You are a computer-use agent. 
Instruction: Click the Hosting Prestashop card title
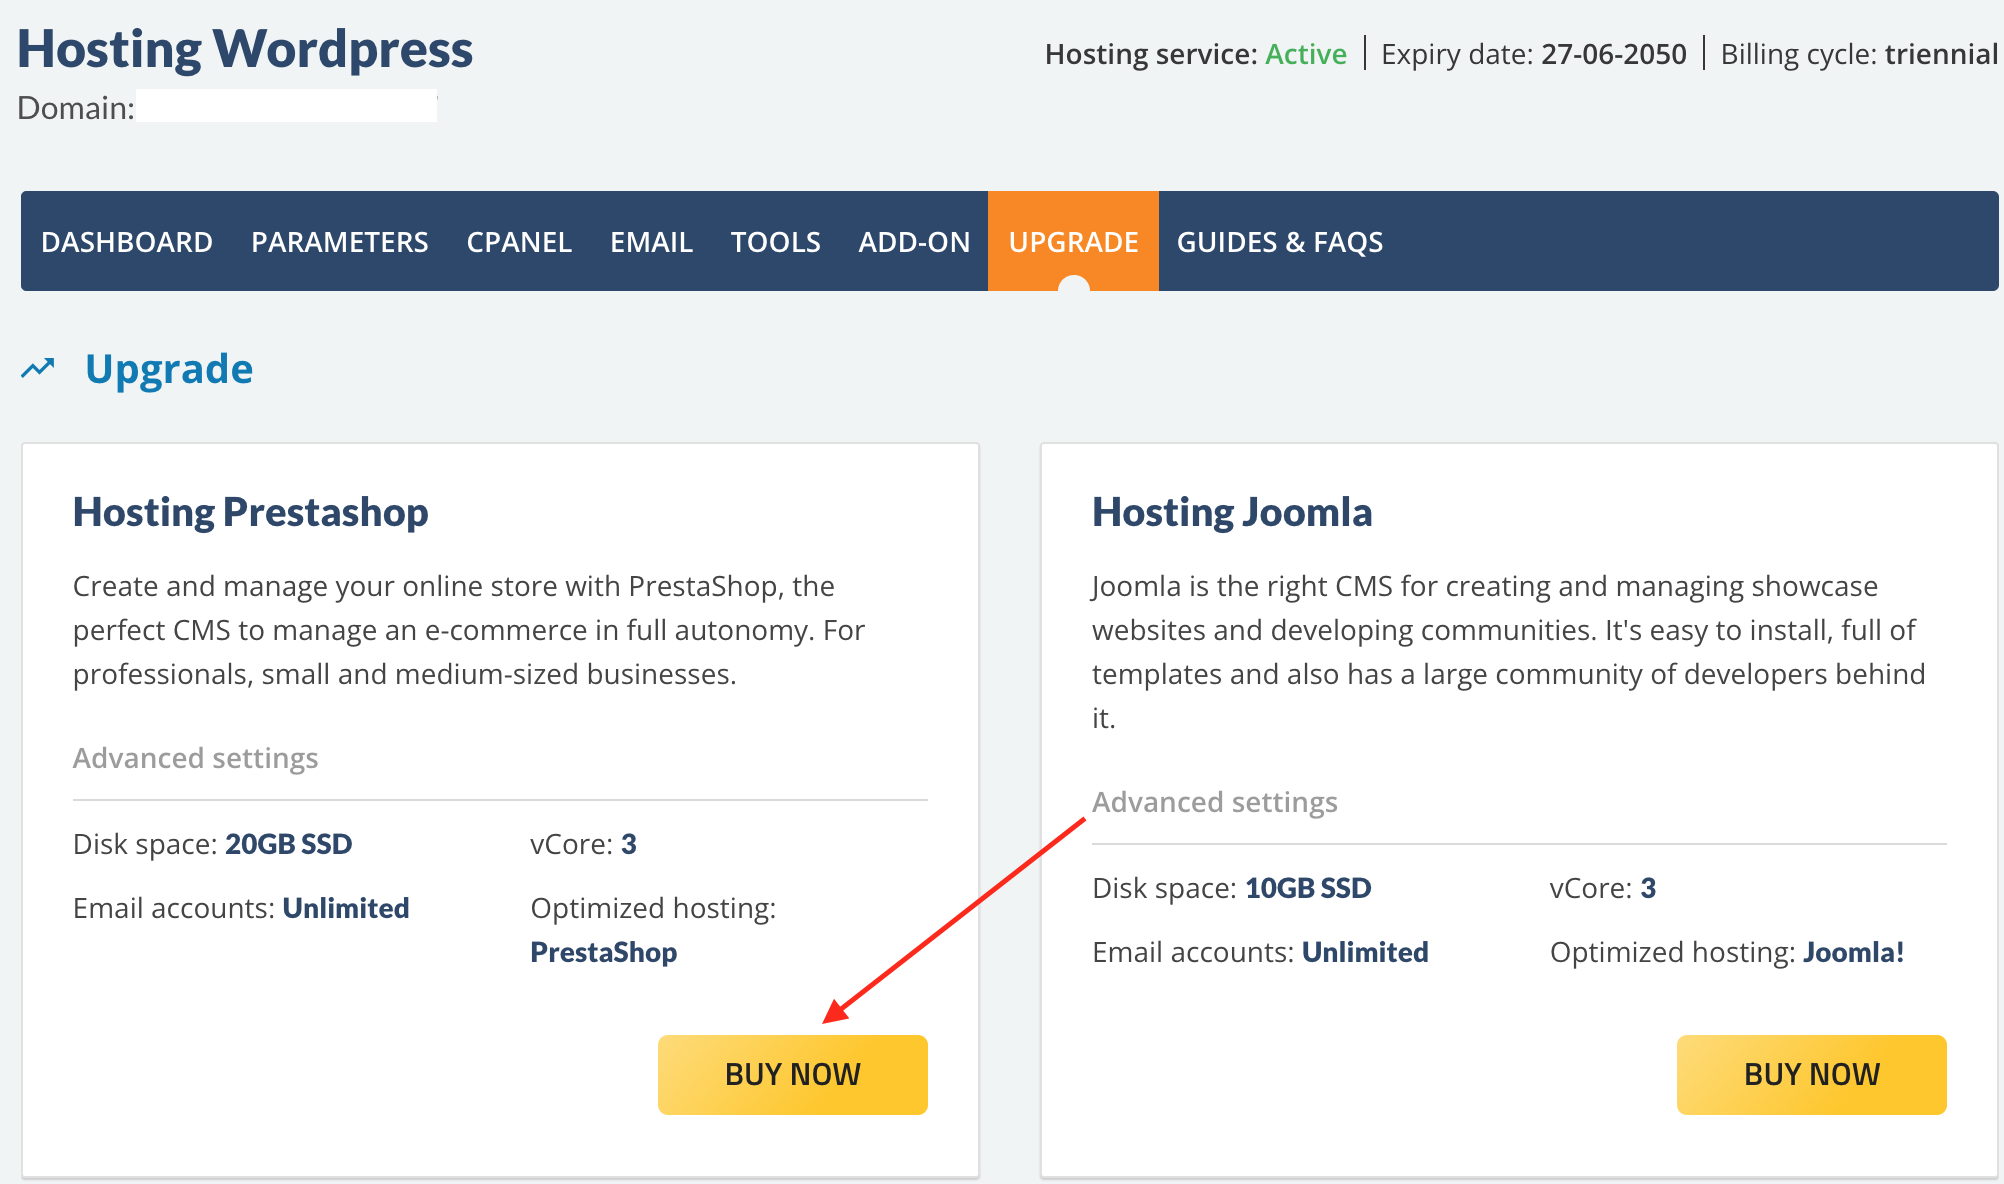click(x=251, y=512)
